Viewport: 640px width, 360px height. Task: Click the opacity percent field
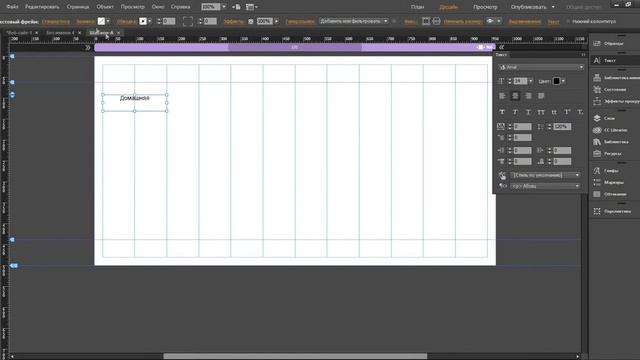(264, 21)
